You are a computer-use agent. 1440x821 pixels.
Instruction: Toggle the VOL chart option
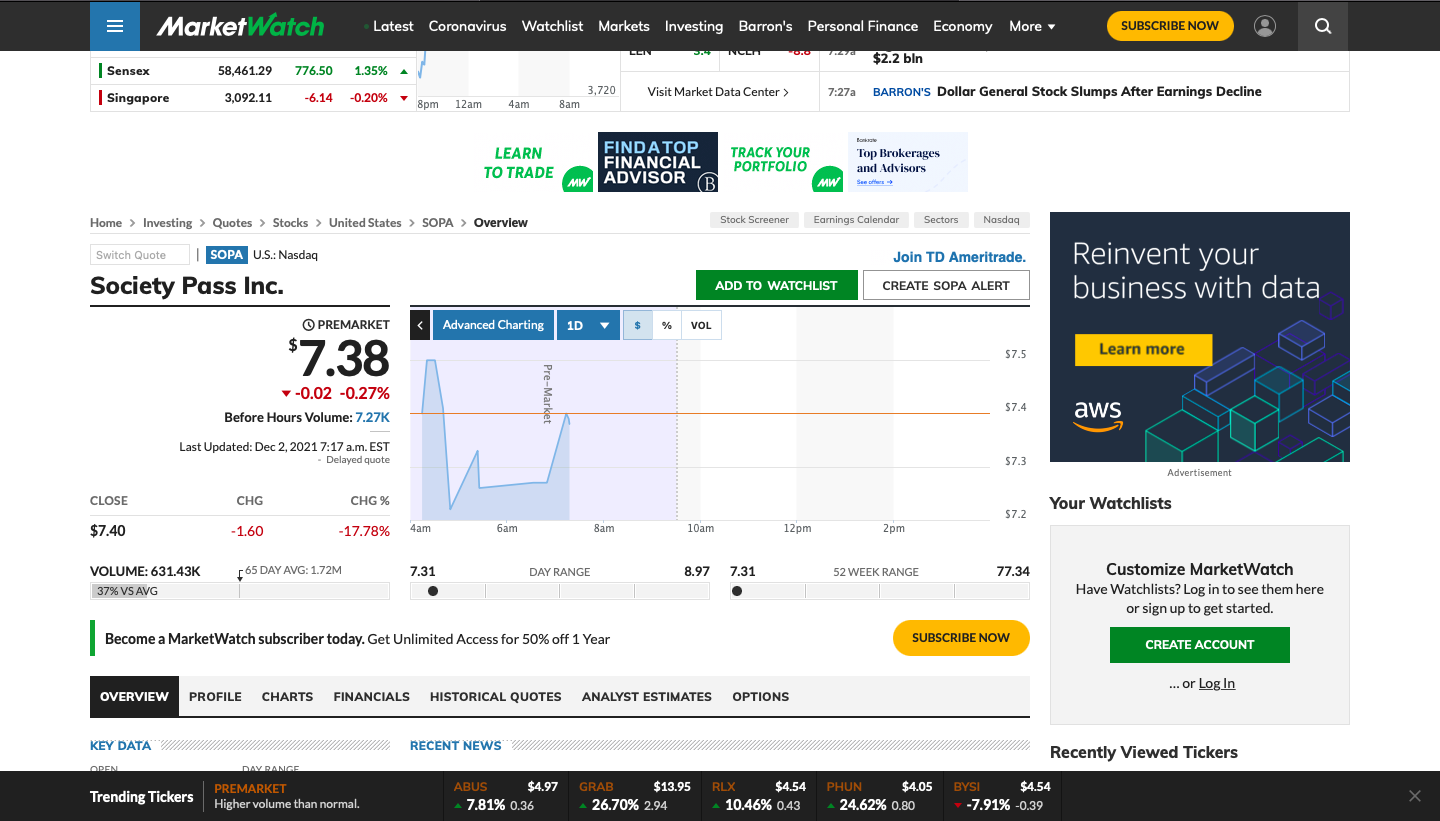[701, 325]
